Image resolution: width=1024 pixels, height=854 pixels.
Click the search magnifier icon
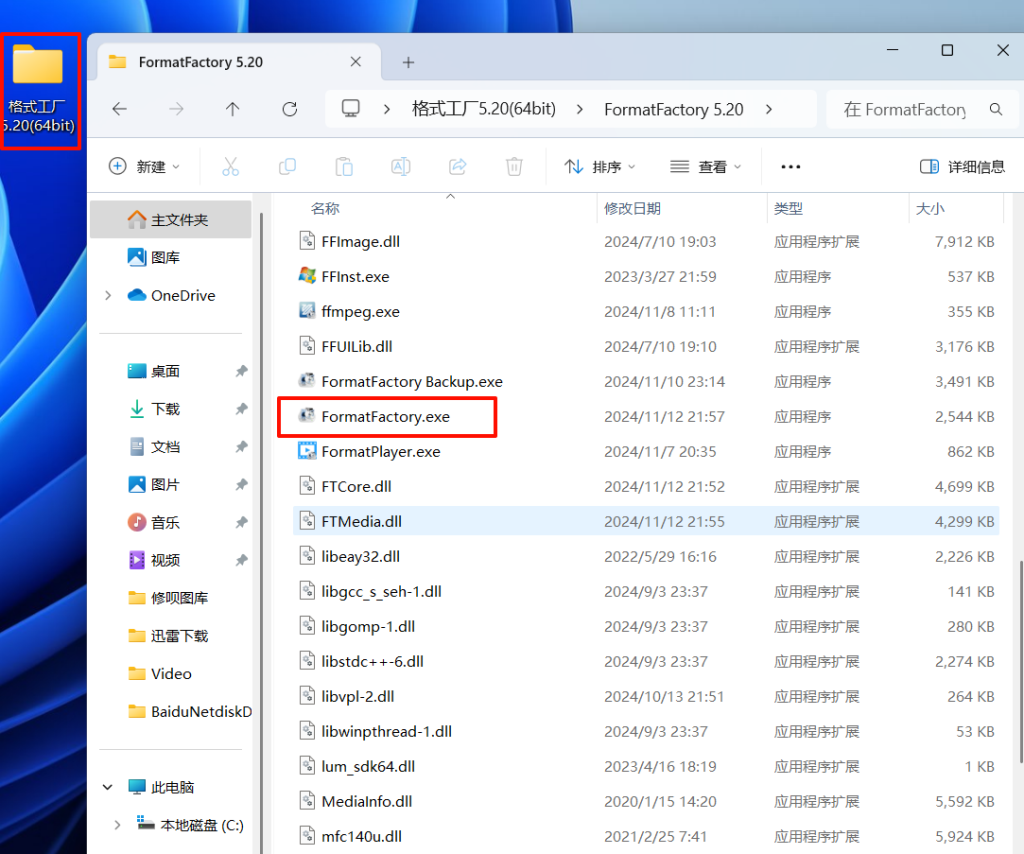point(996,109)
